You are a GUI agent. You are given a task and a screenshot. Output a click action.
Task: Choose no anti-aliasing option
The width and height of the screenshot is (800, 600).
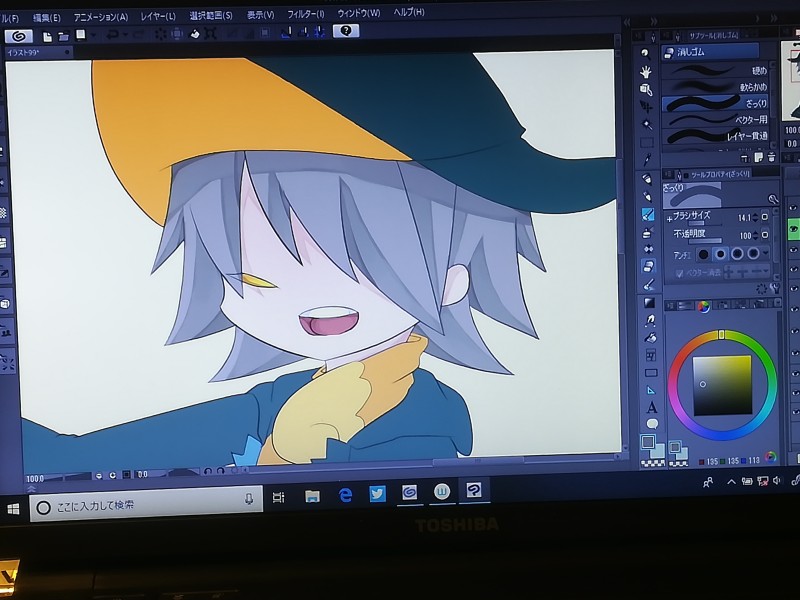pyautogui.click(x=704, y=254)
